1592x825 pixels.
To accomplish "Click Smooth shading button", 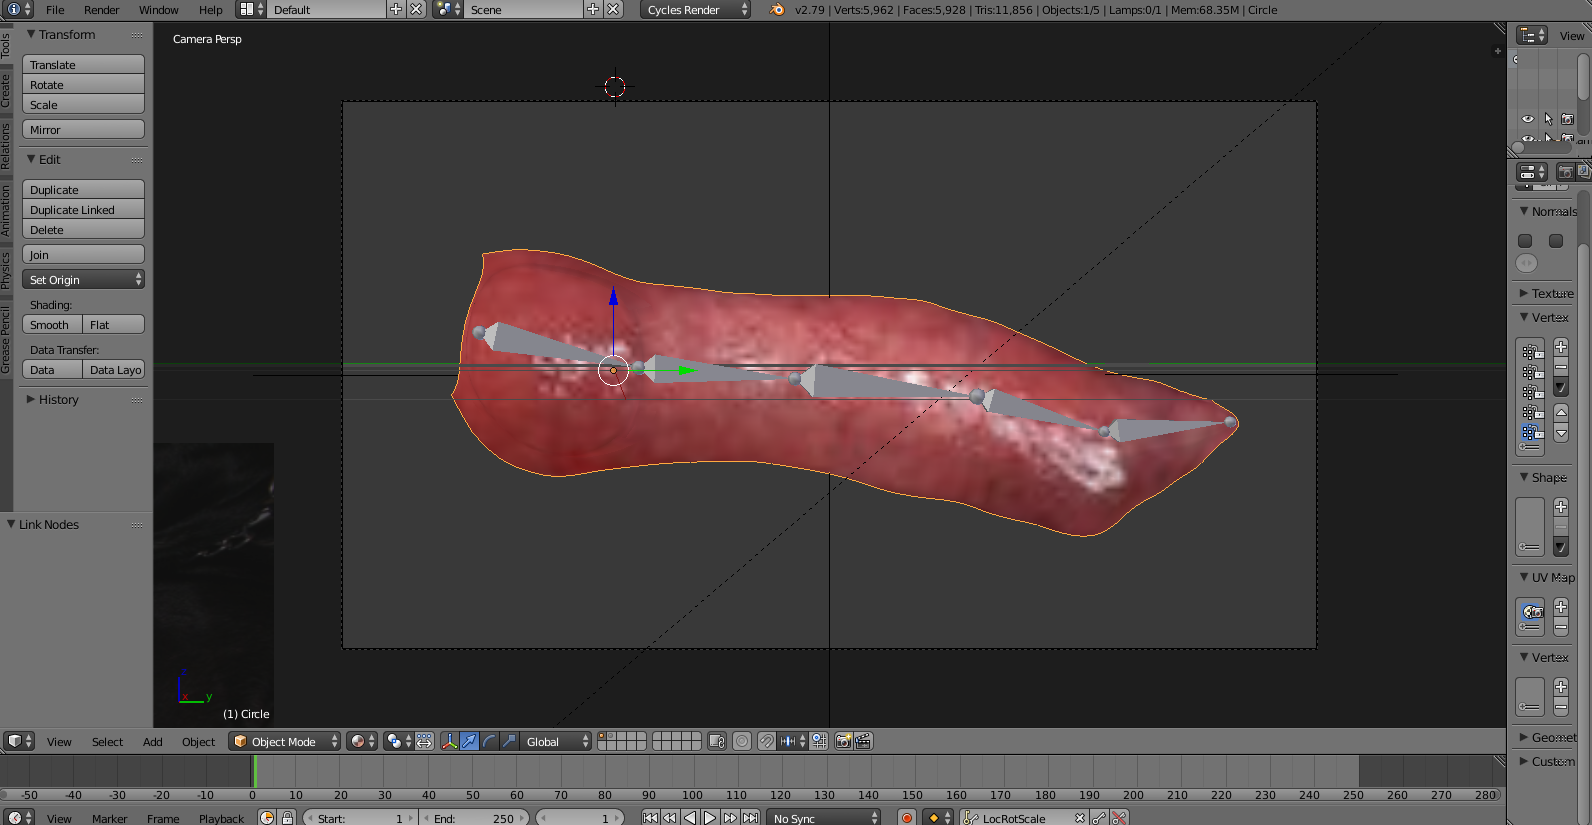I will click(x=51, y=325).
